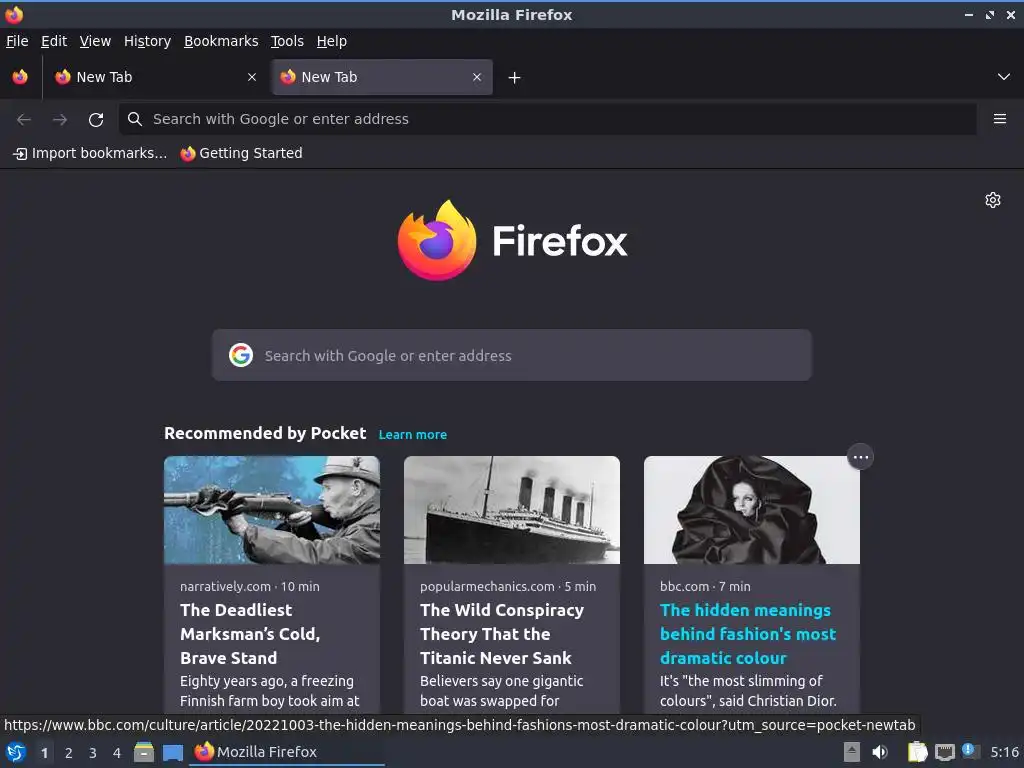Open the removable media tray icon

coord(852,752)
